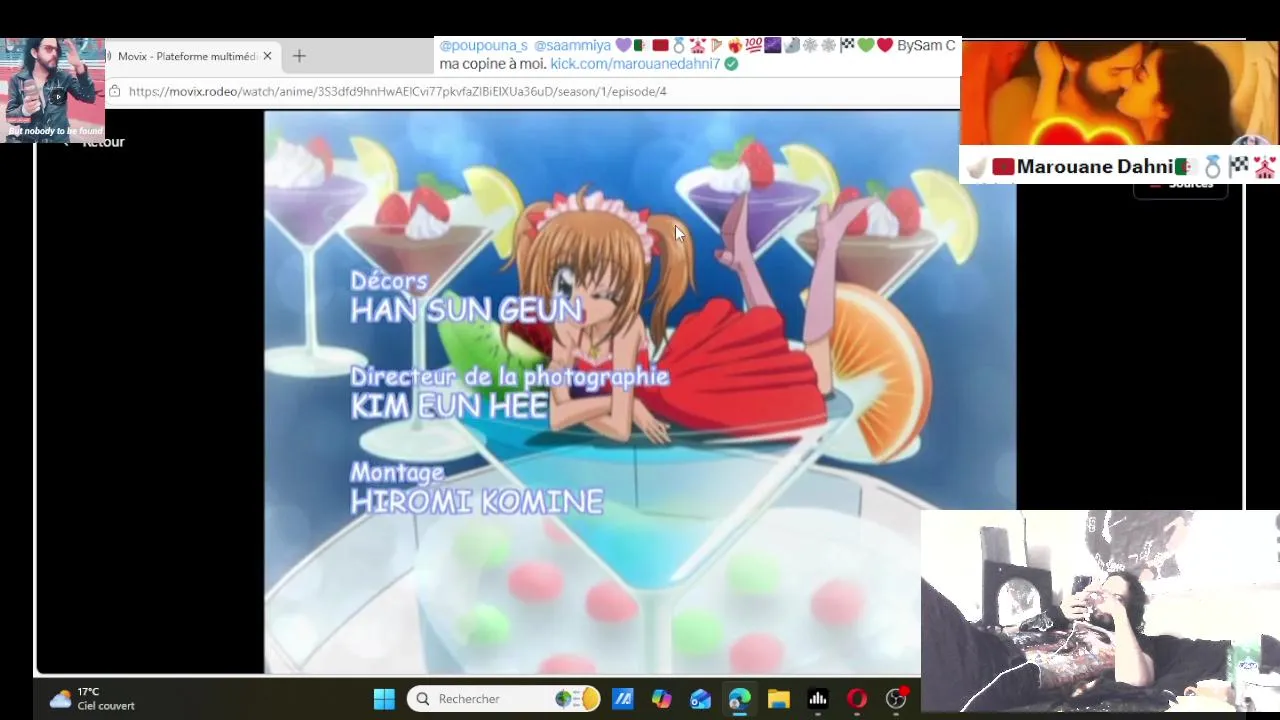Screen dimensions: 1280x720
Task: Open the Windows Start menu
Action: [384, 699]
